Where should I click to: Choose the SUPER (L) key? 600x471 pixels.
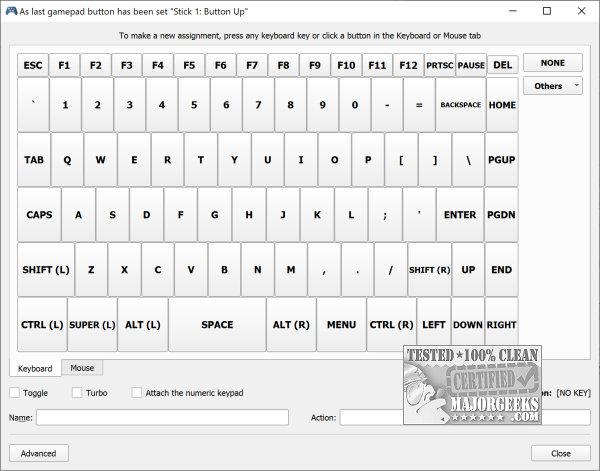pos(92,325)
